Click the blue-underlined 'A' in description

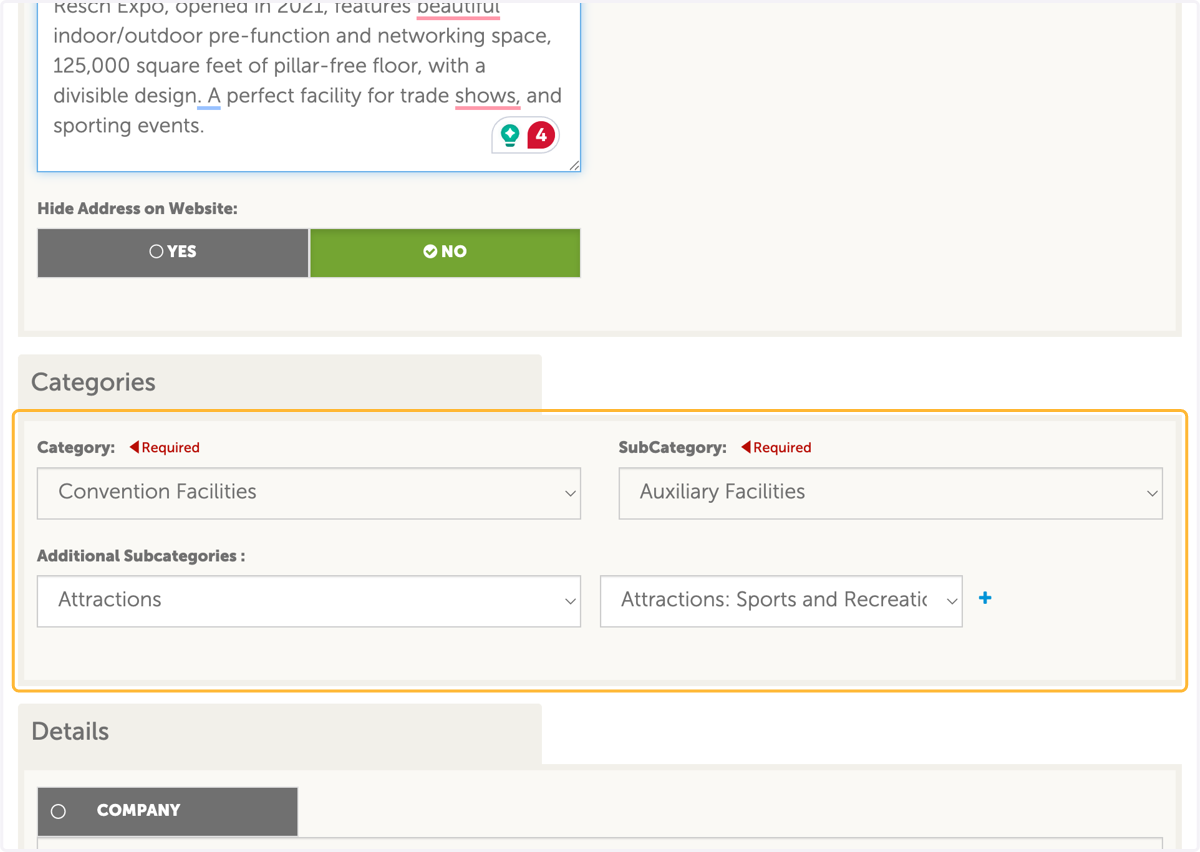tap(214, 96)
